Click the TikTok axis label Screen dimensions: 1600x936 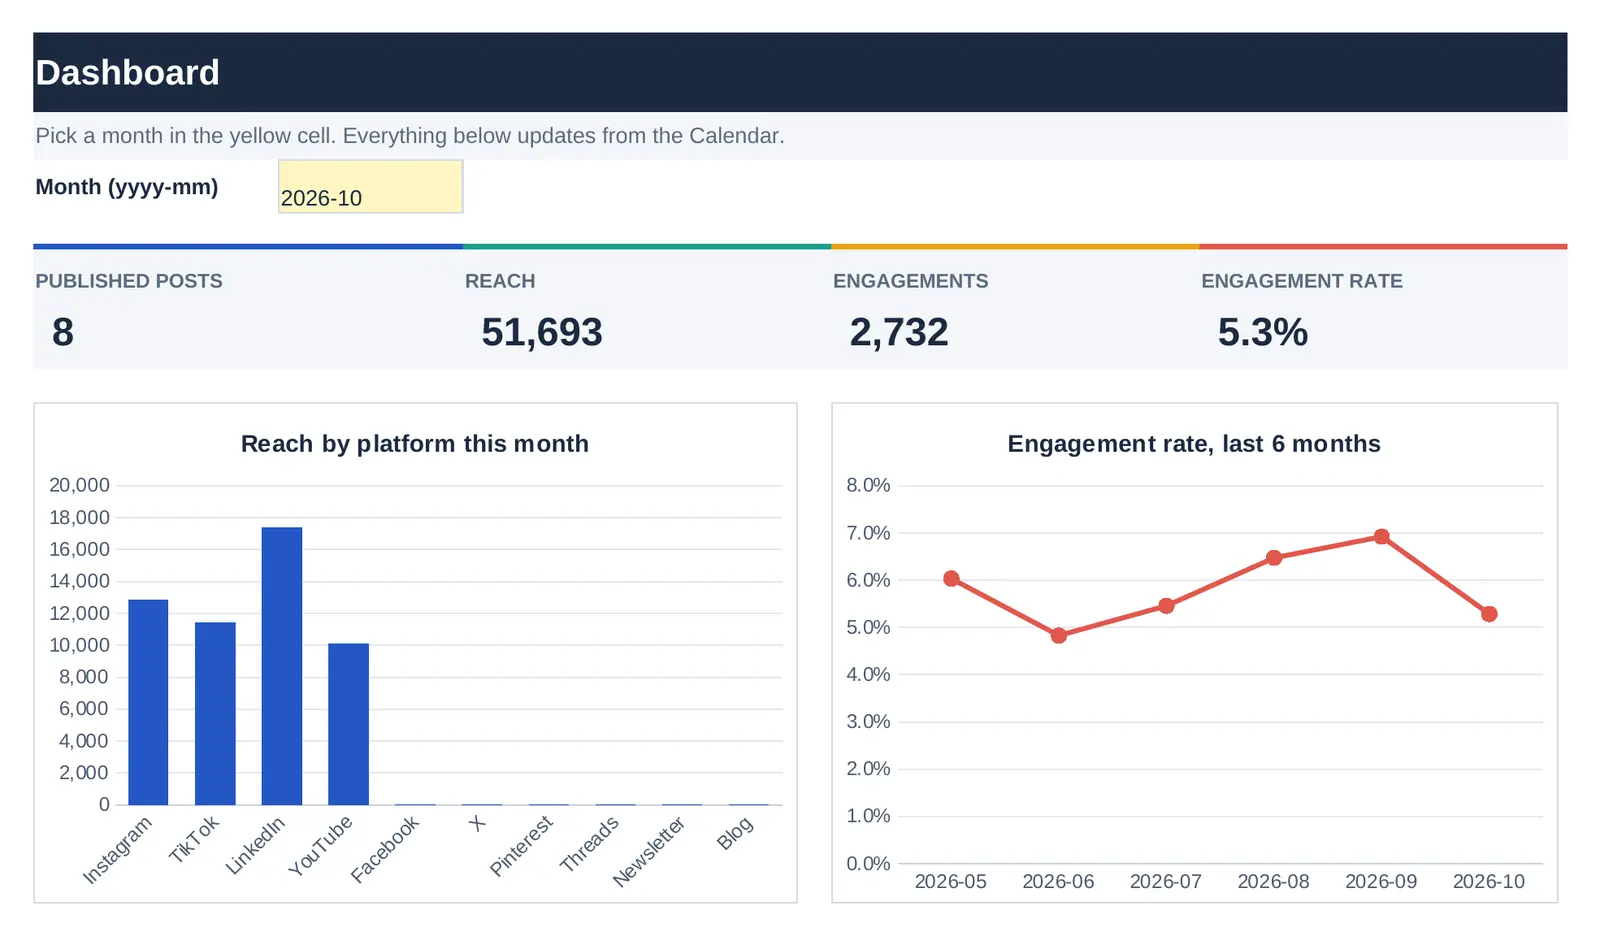(x=193, y=839)
